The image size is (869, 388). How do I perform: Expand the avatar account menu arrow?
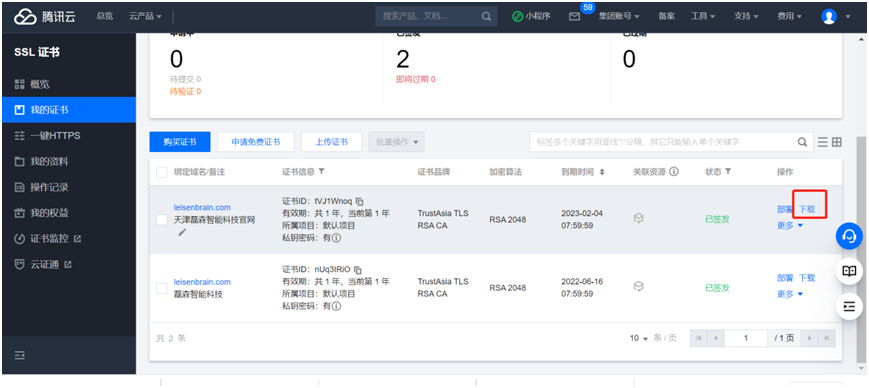[x=847, y=17]
